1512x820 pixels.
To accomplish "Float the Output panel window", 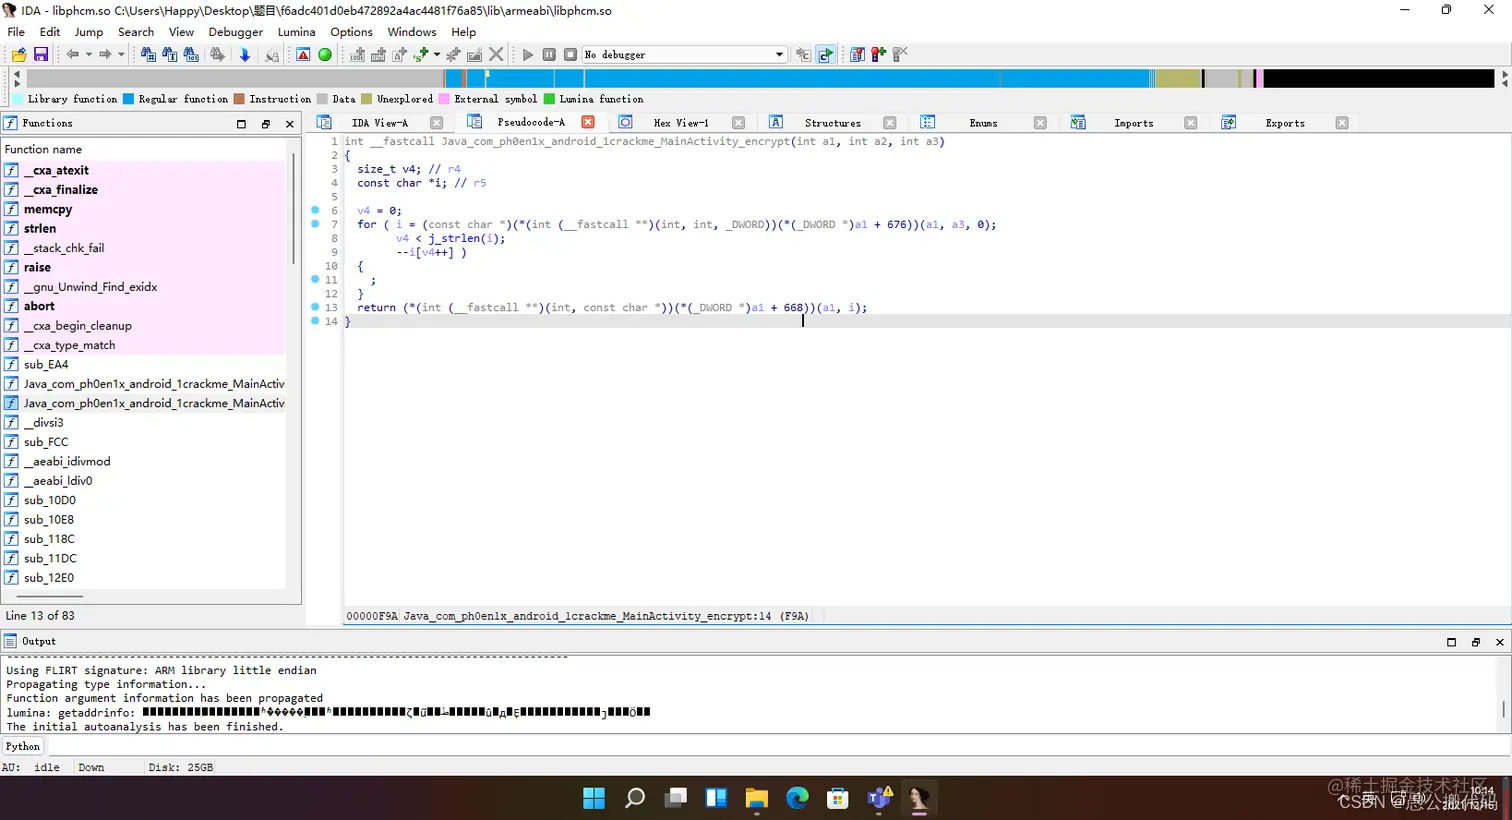I will point(1475,642).
